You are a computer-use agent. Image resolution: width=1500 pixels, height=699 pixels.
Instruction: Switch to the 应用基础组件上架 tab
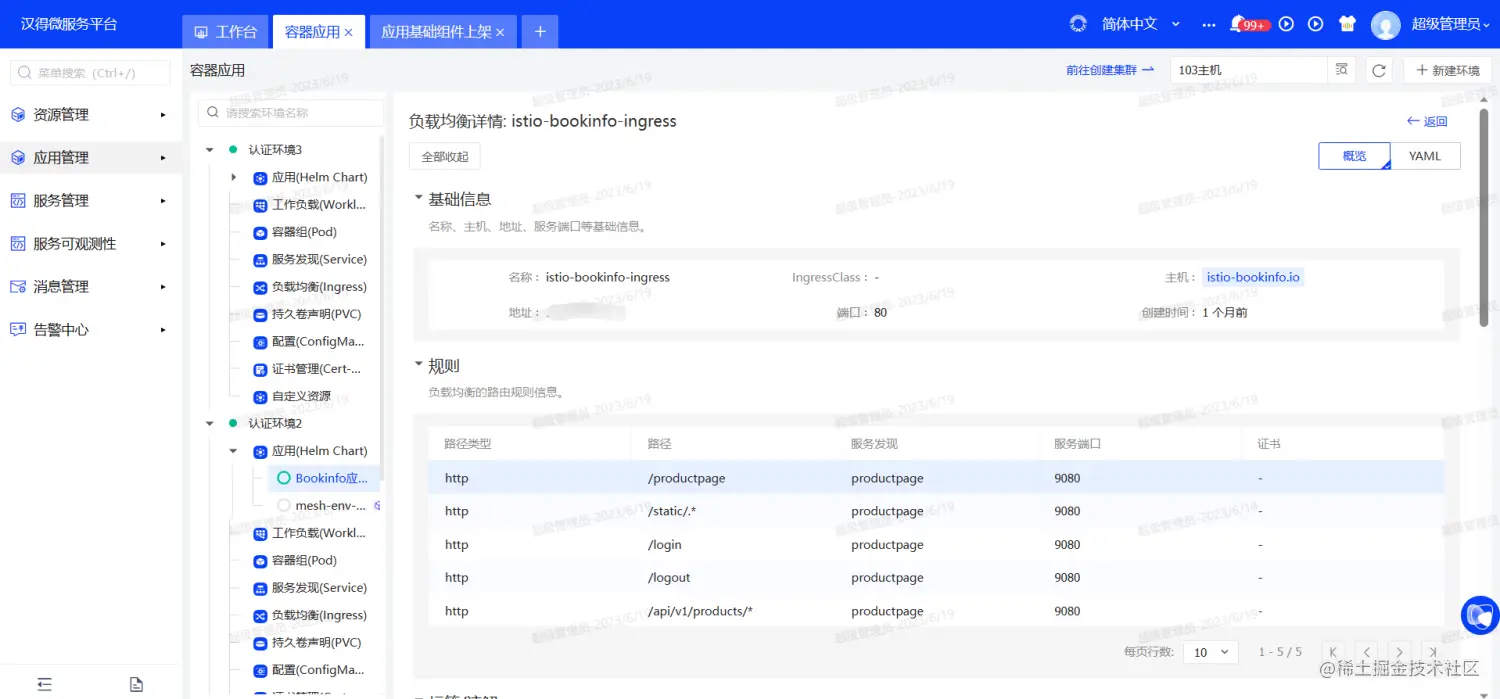tap(436, 32)
